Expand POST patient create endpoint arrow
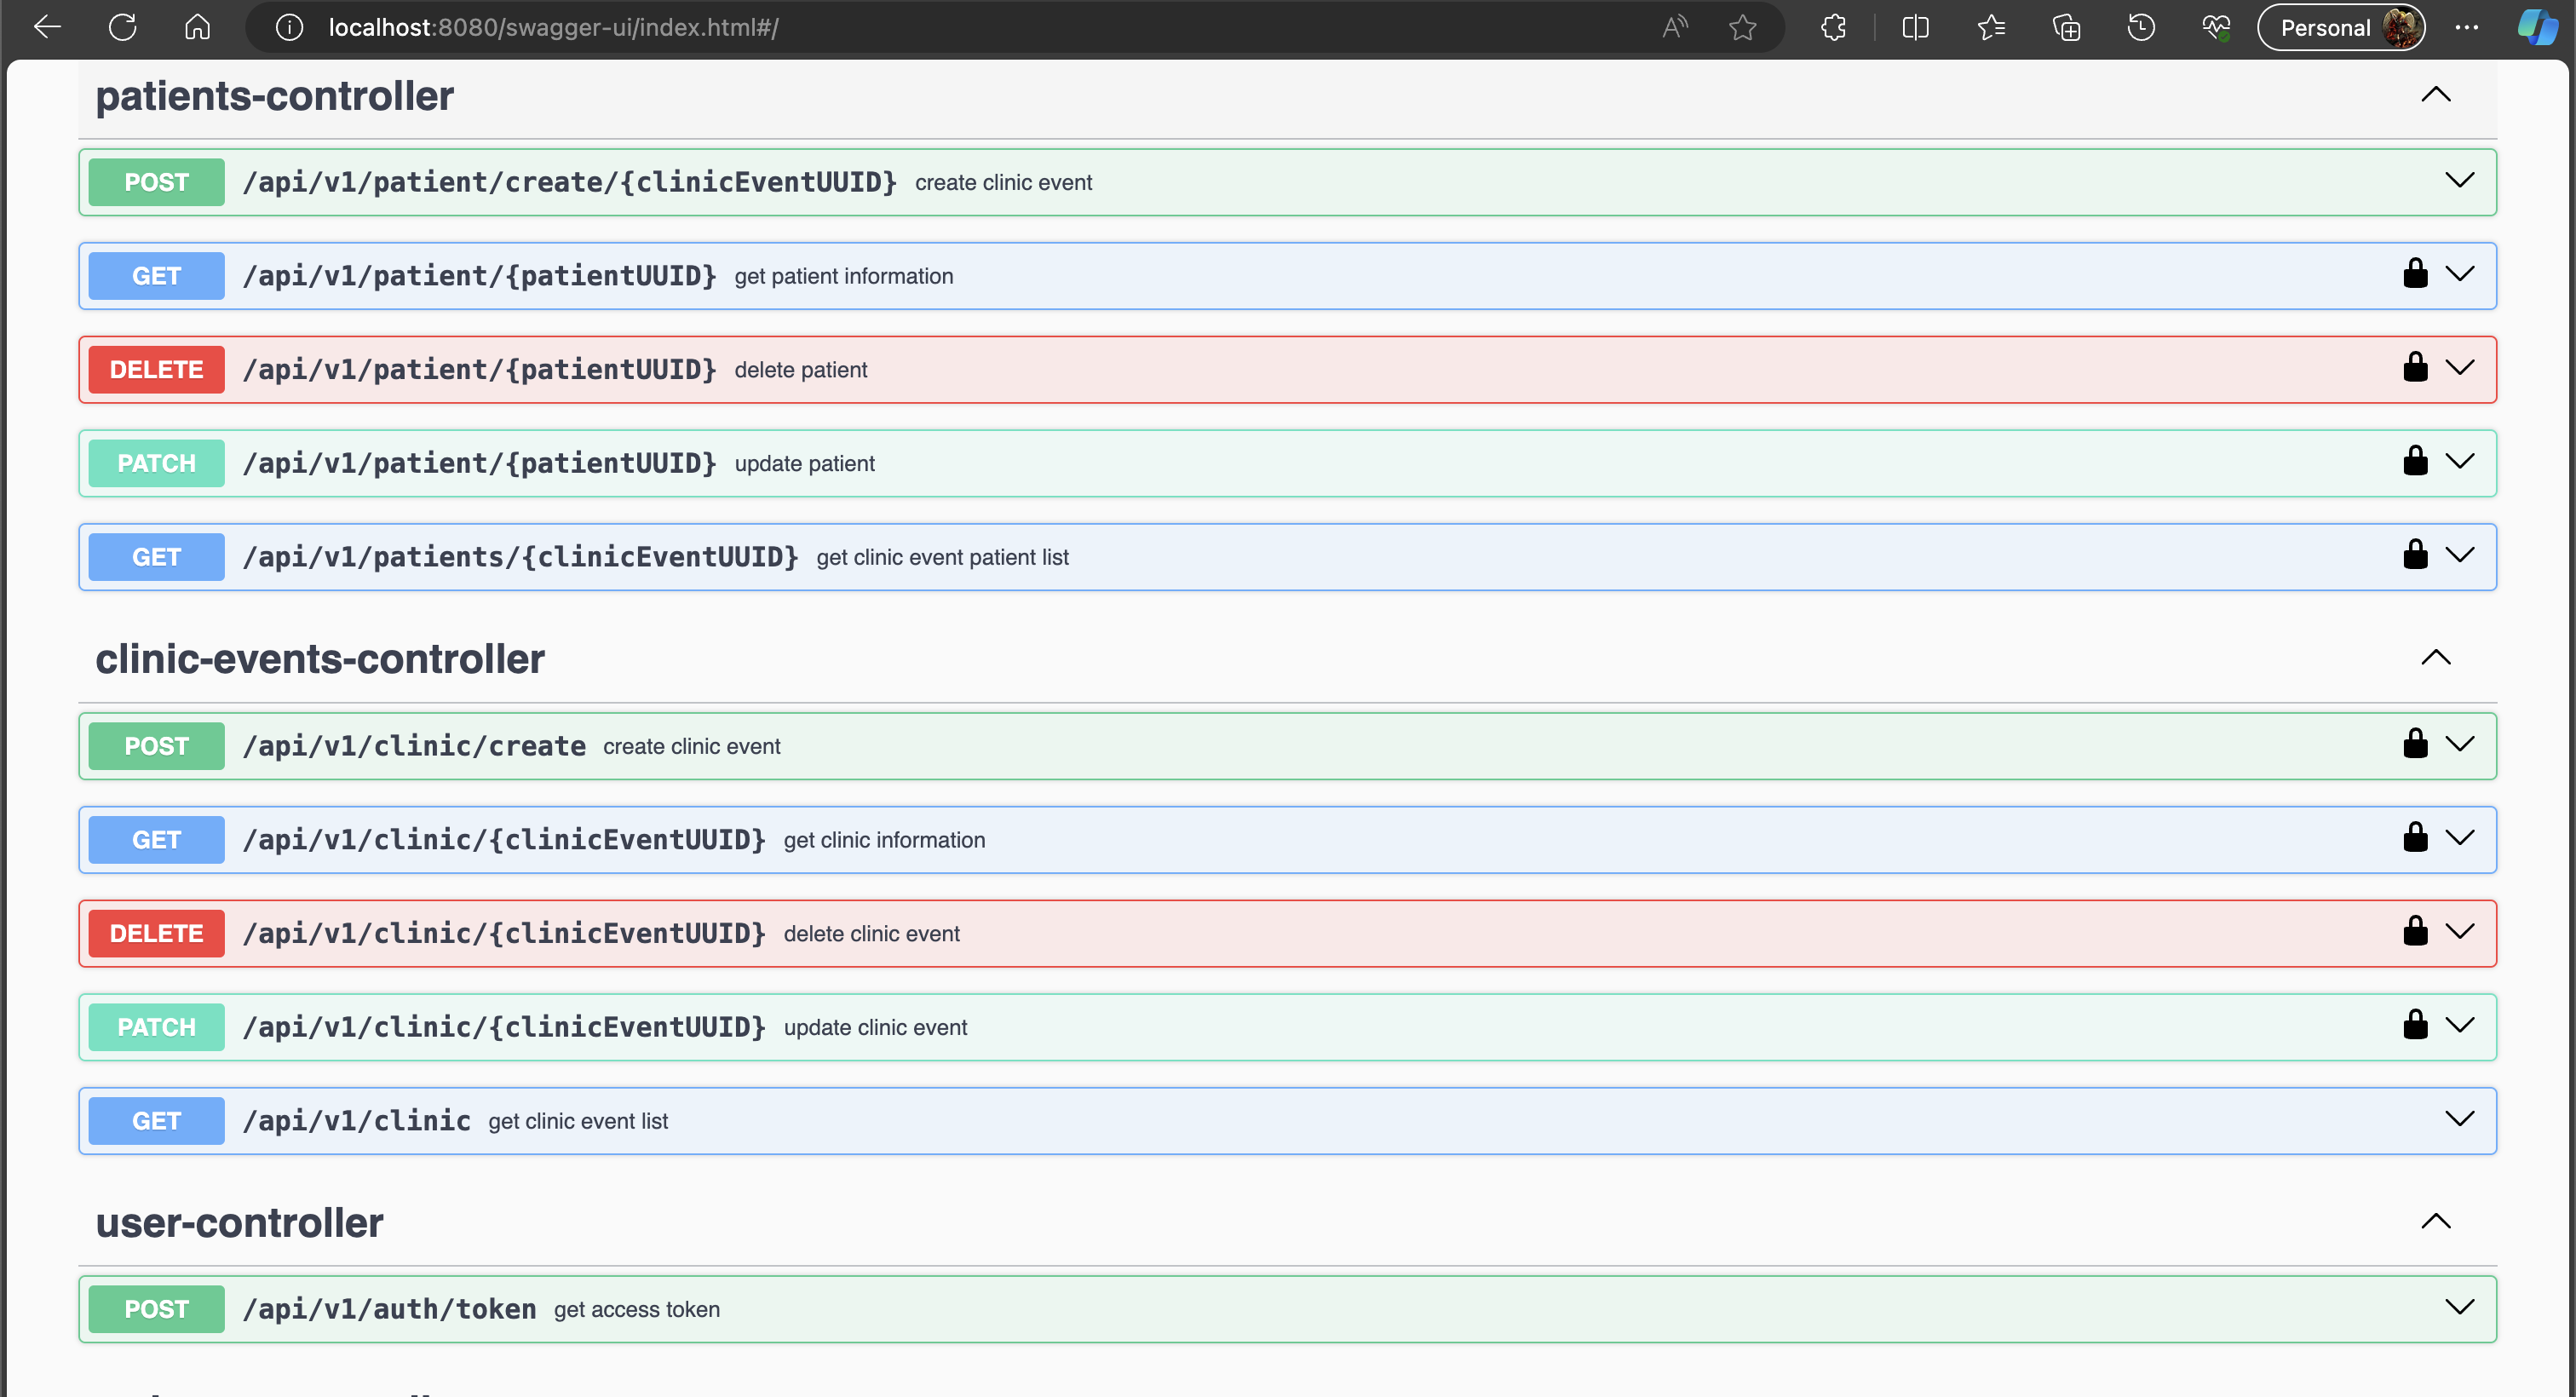The image size is (2576, 1397). [2459, 181]
